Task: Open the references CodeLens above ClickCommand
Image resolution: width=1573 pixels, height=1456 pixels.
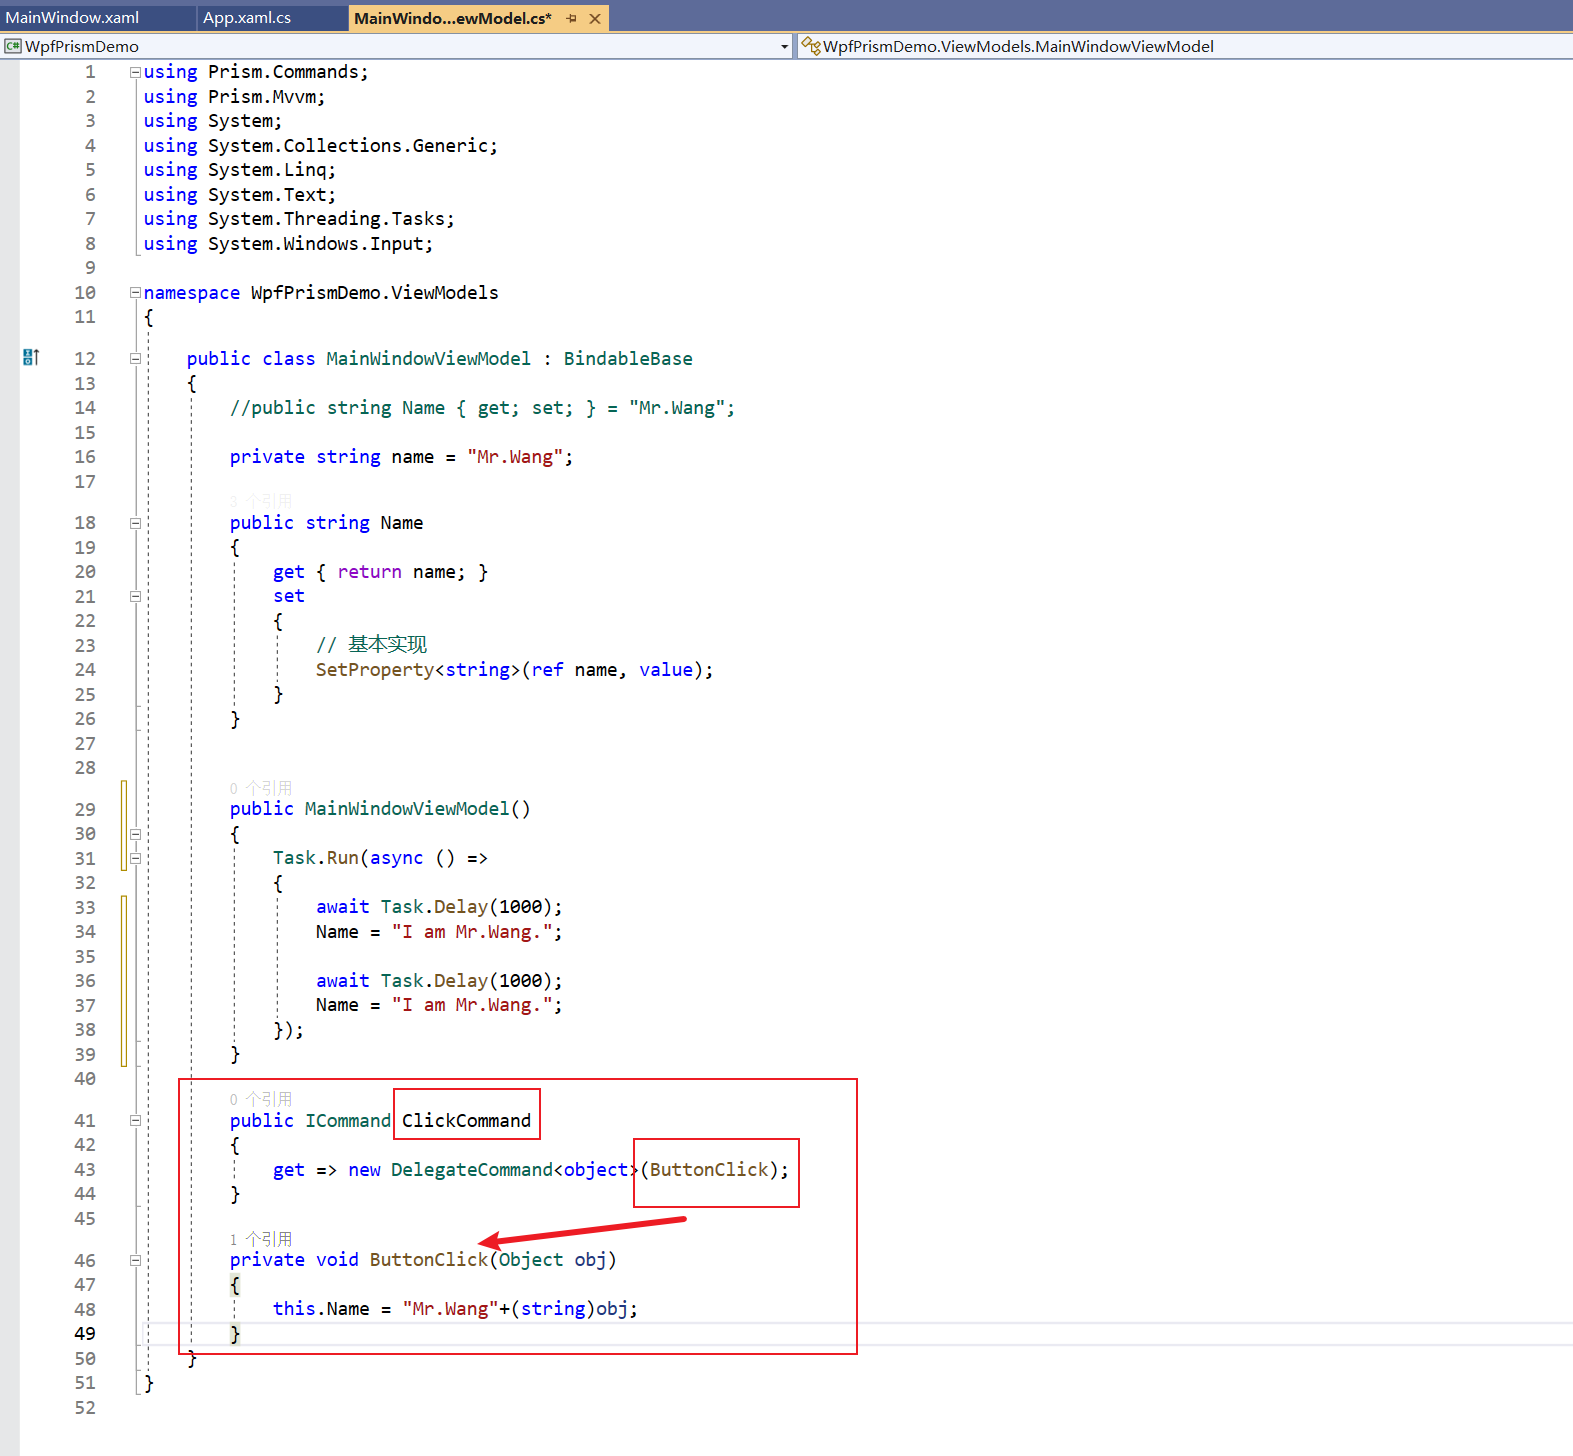Action: [x=261, y=1099]
